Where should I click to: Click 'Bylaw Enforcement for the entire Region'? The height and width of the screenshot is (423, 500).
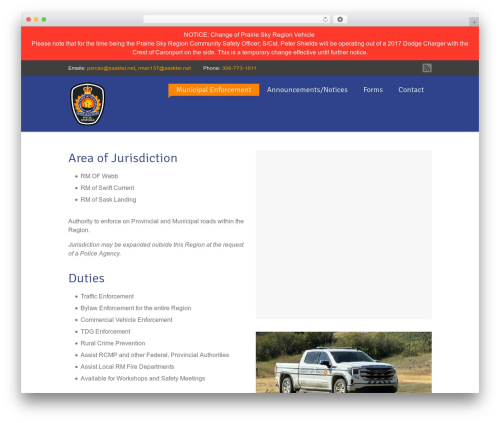pos(136,308)
